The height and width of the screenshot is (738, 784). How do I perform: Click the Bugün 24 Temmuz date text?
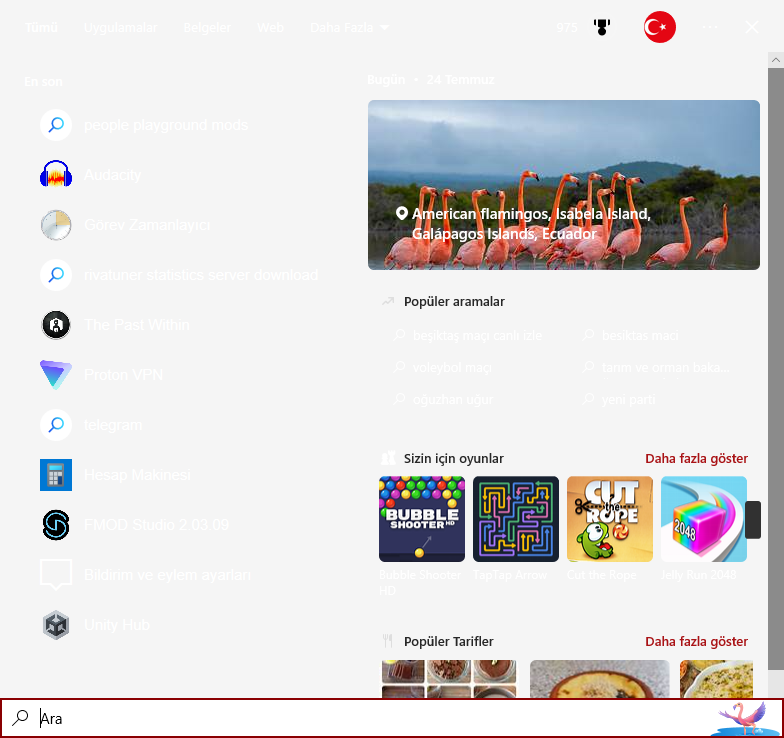(430, 80)
